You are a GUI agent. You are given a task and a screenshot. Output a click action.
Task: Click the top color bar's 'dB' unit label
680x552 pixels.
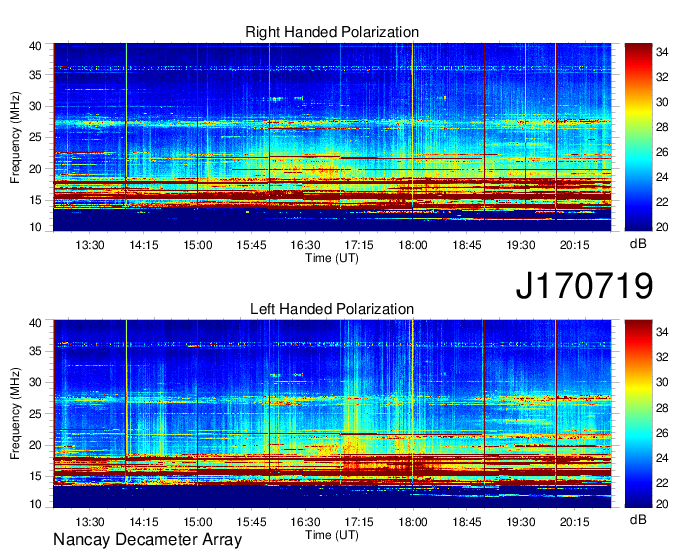click(x=638, y=244)
